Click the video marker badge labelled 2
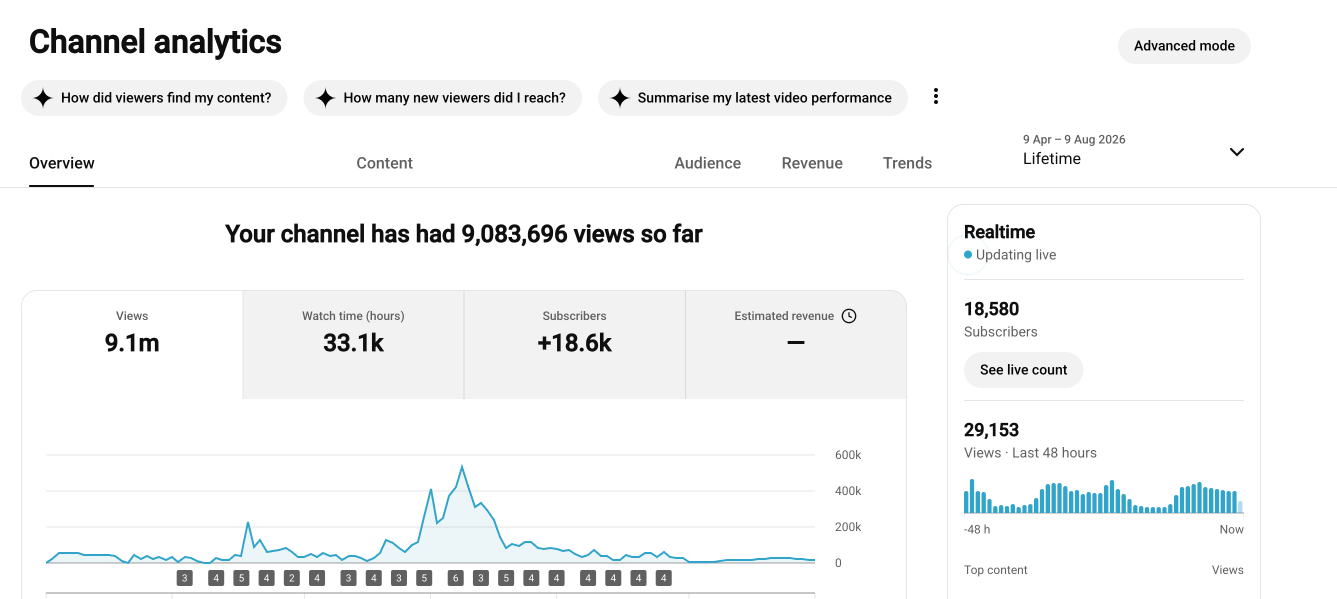Image resolution: width=1337 pixels, height=599 pixels. coord(291,578)
